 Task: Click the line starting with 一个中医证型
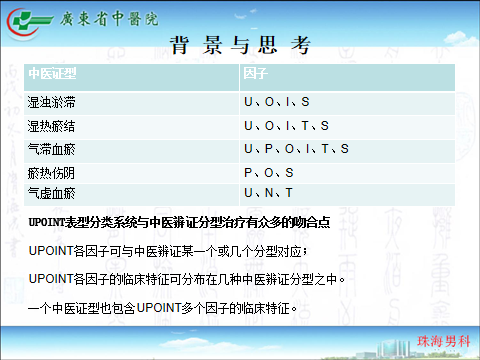(x=162, y=308)
